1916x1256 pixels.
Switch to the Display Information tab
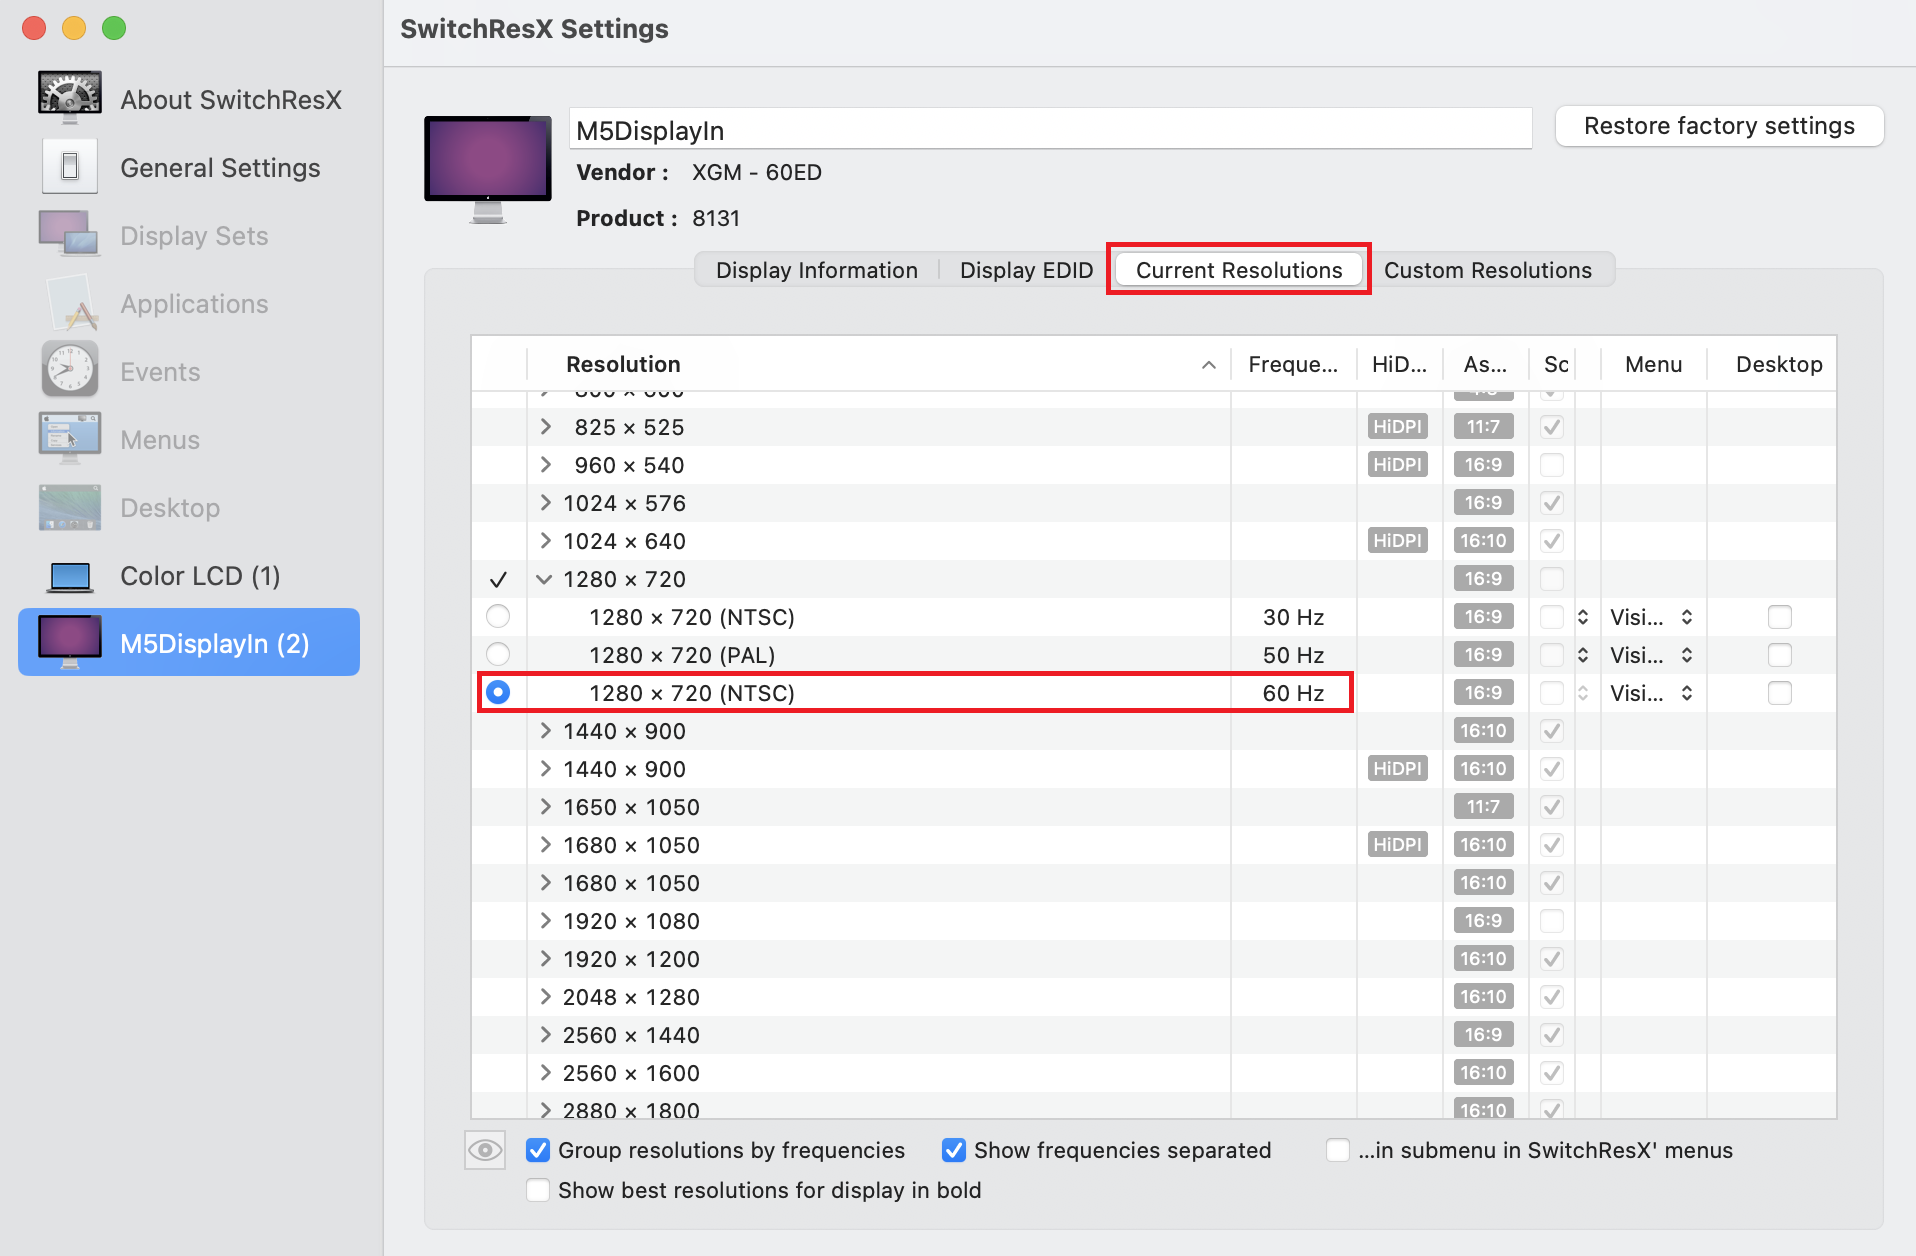817,270
